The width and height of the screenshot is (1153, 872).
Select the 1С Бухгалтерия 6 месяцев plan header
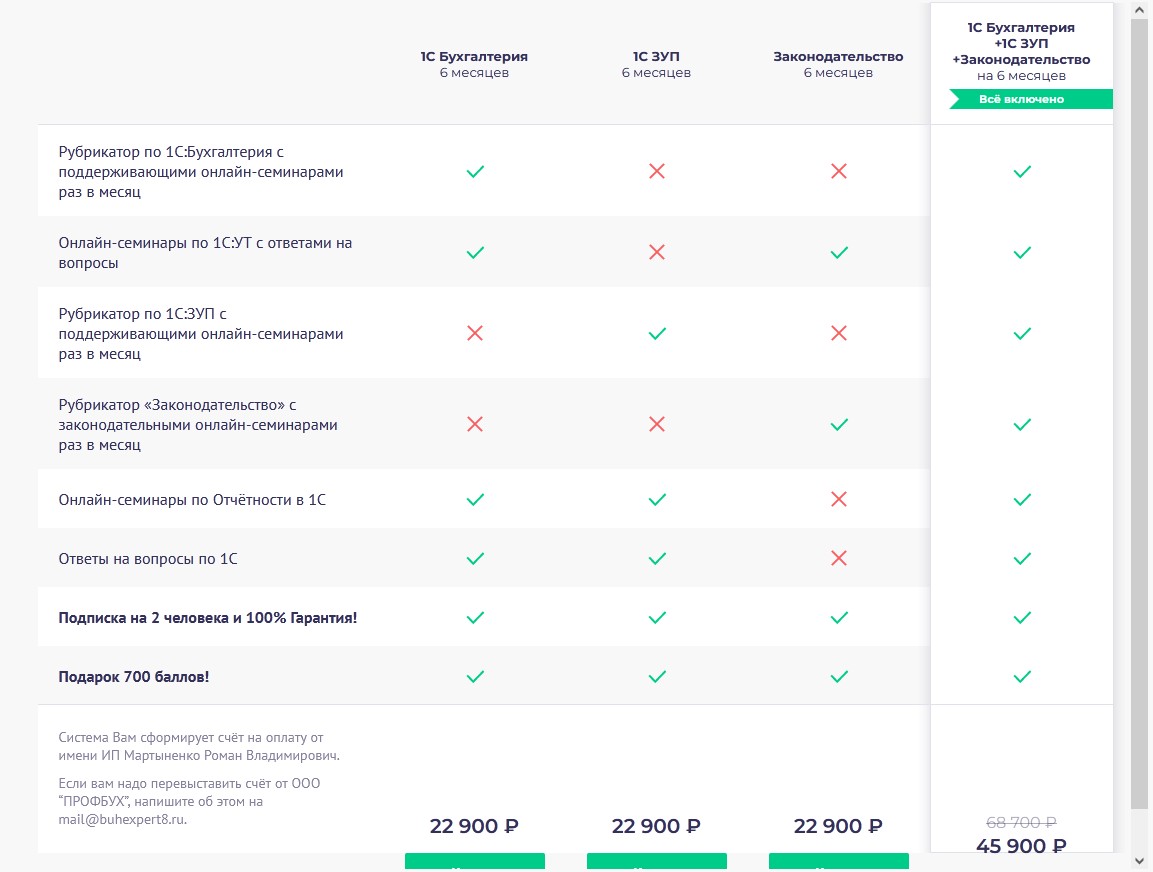coord(474,64)
